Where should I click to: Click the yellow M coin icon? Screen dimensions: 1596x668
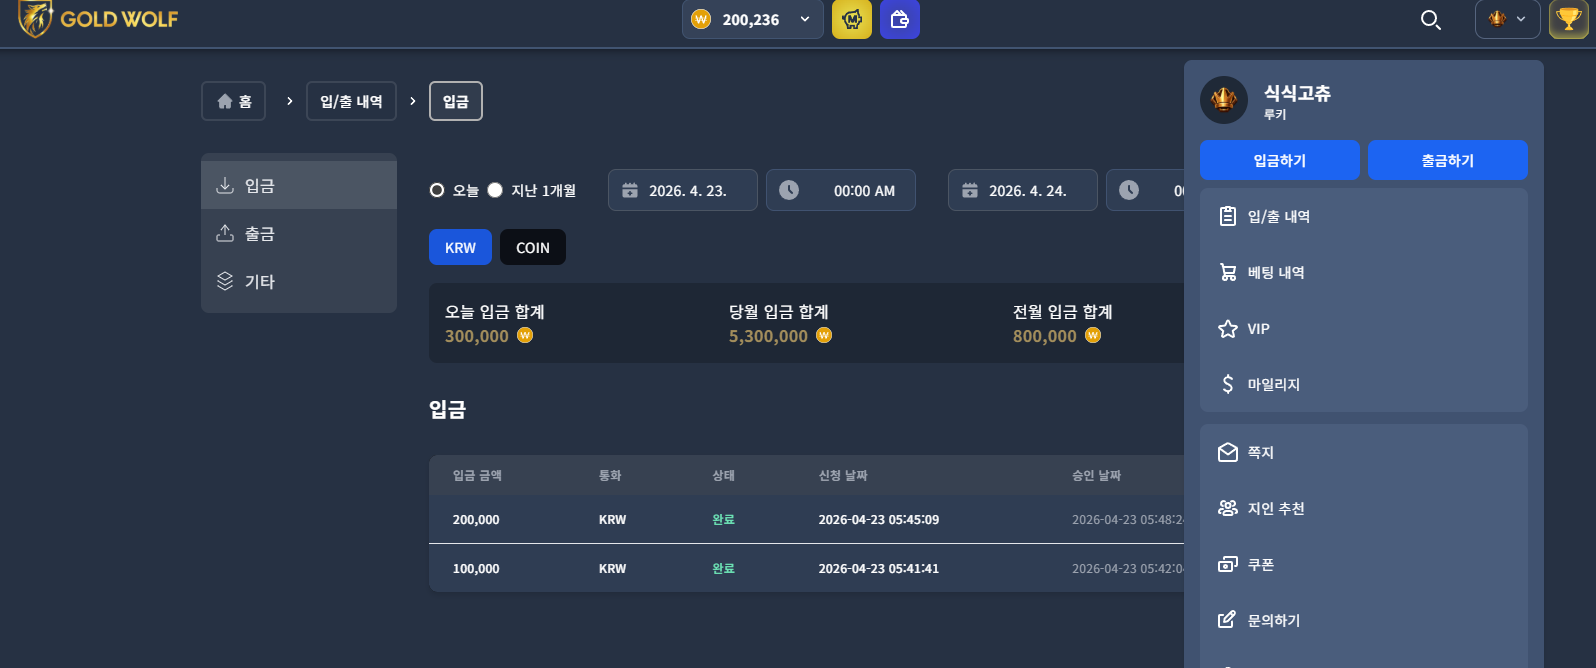pyautogui.click(x=852, y=19)
